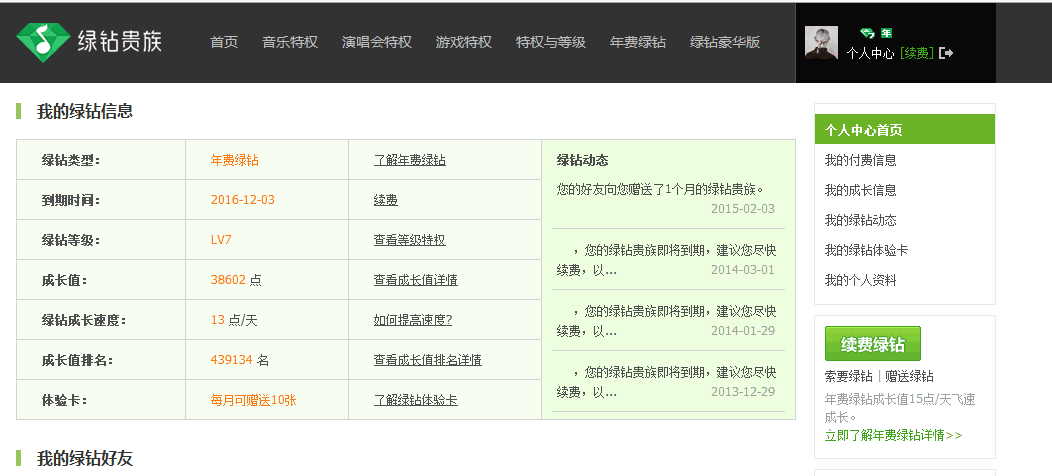
Task: Click the [续费] link in header
Action: click(916, 54)
